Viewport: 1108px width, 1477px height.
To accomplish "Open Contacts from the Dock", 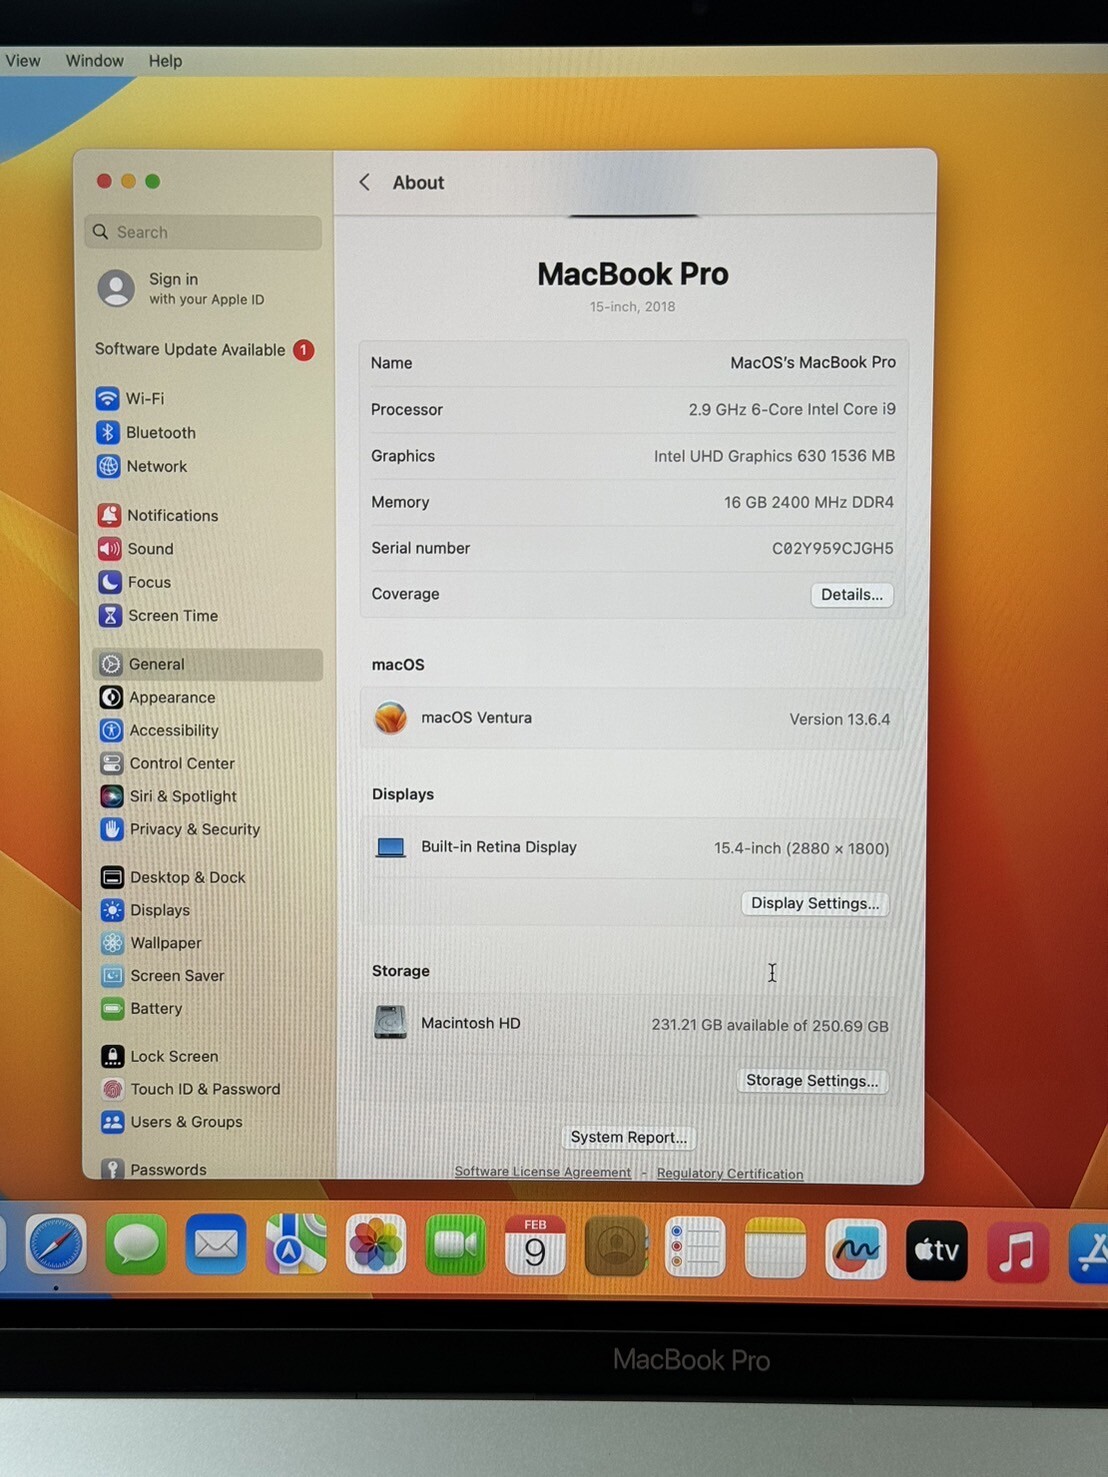I will click(616, 1247).
